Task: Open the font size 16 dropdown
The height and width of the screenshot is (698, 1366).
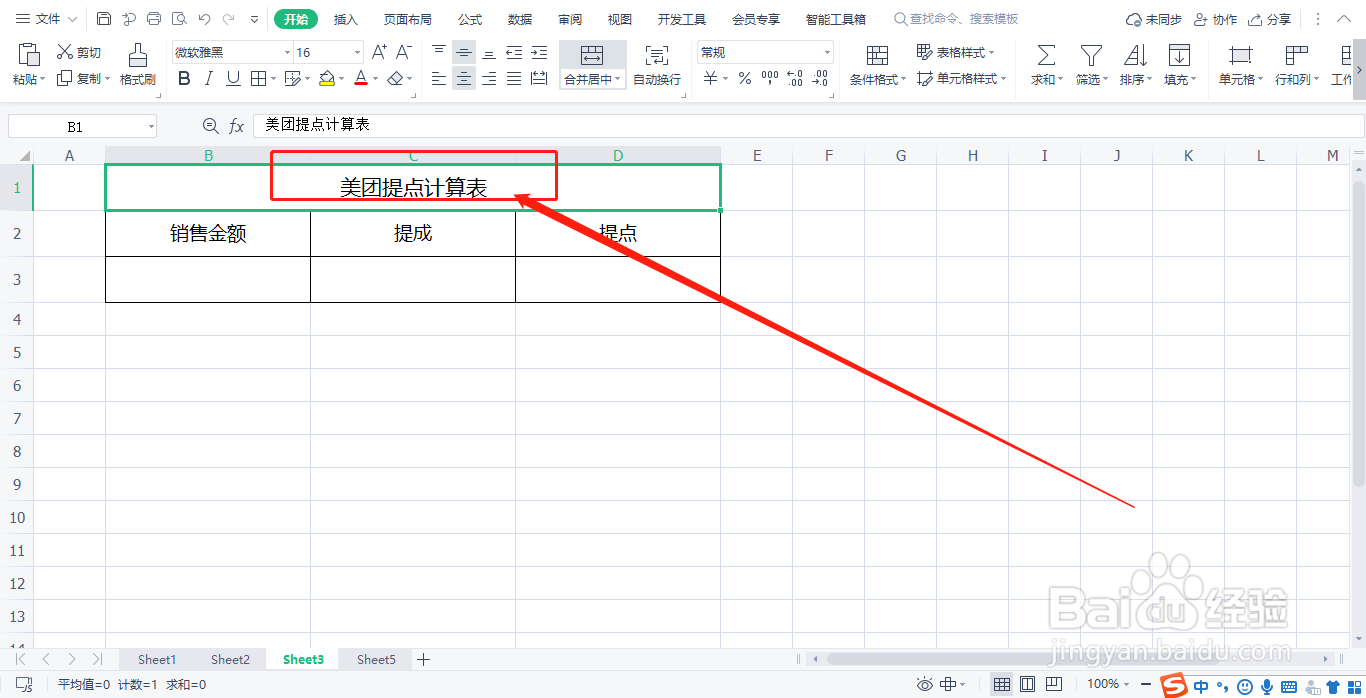Action: point(358,53)
